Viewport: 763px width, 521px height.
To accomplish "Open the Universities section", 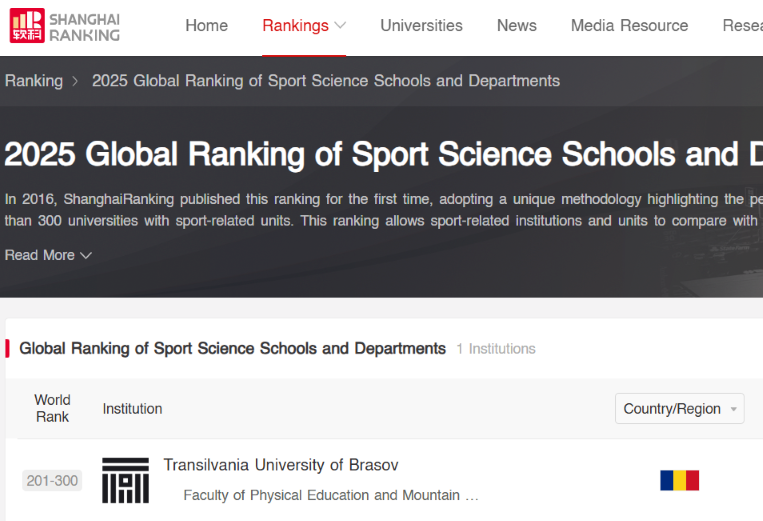I will 421,26.
